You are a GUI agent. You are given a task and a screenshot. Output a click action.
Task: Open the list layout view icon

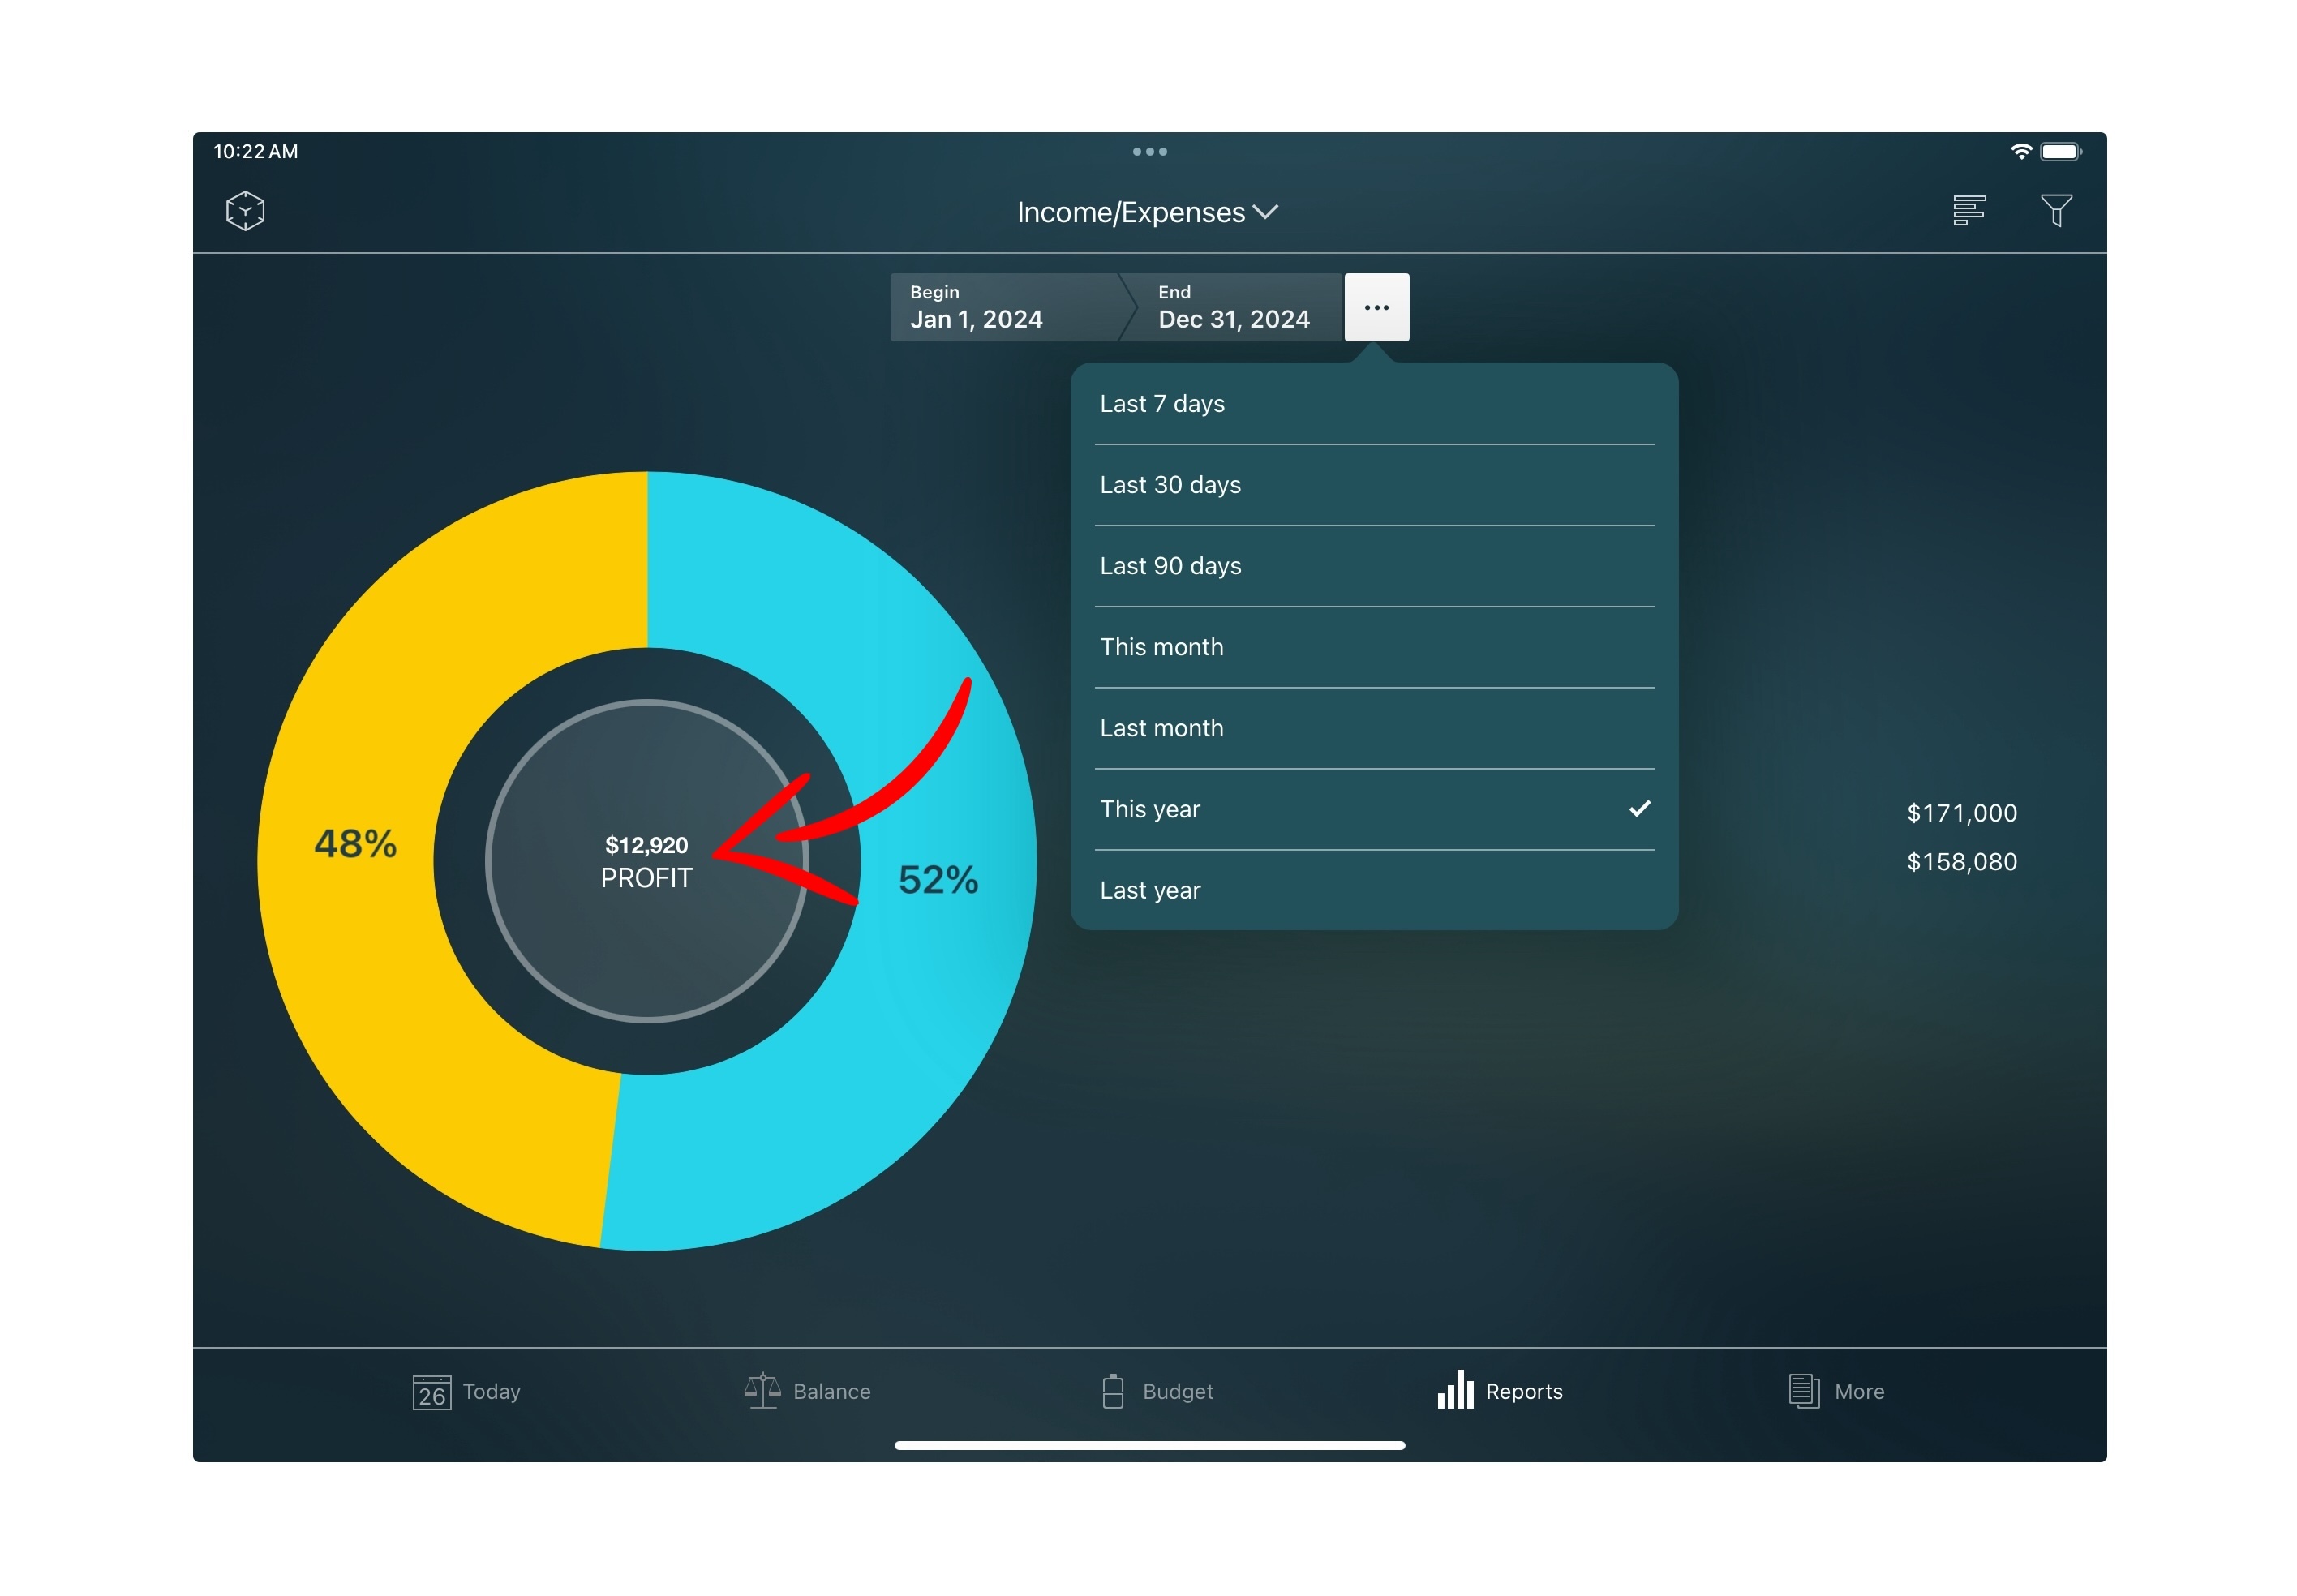[x=1968, y=210]
